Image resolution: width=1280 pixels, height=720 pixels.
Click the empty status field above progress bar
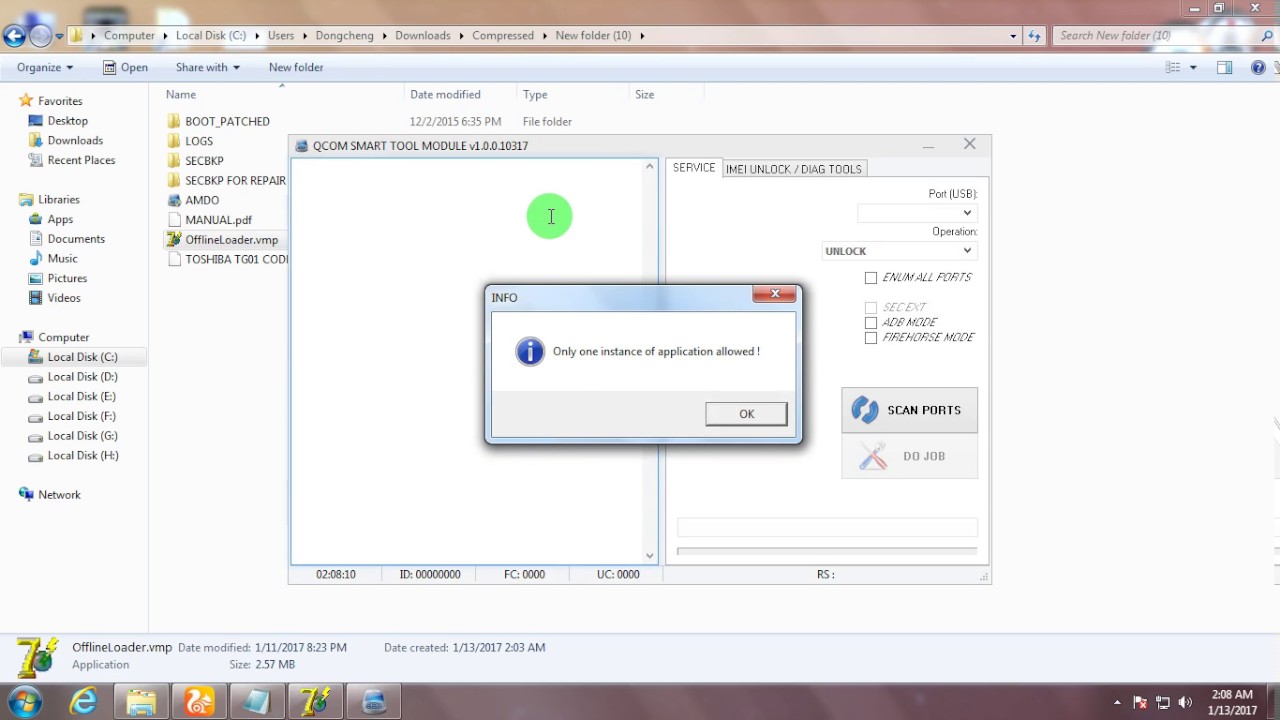point(827,528)
